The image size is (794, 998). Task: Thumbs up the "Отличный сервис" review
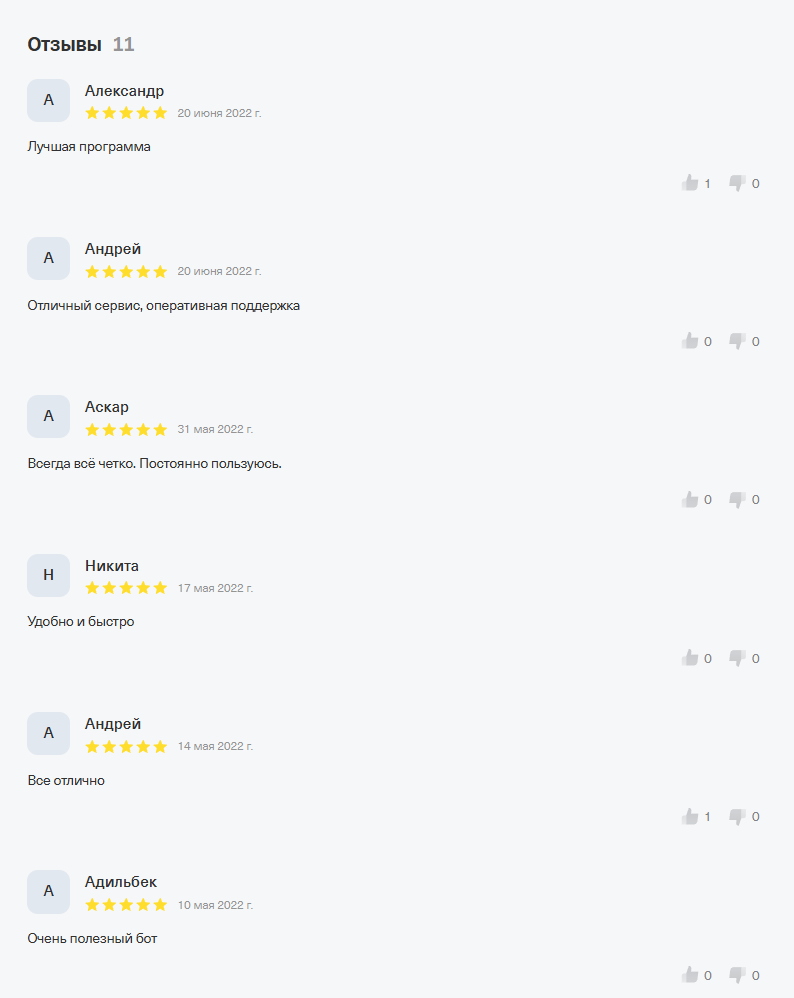click(x=690, y=341)
